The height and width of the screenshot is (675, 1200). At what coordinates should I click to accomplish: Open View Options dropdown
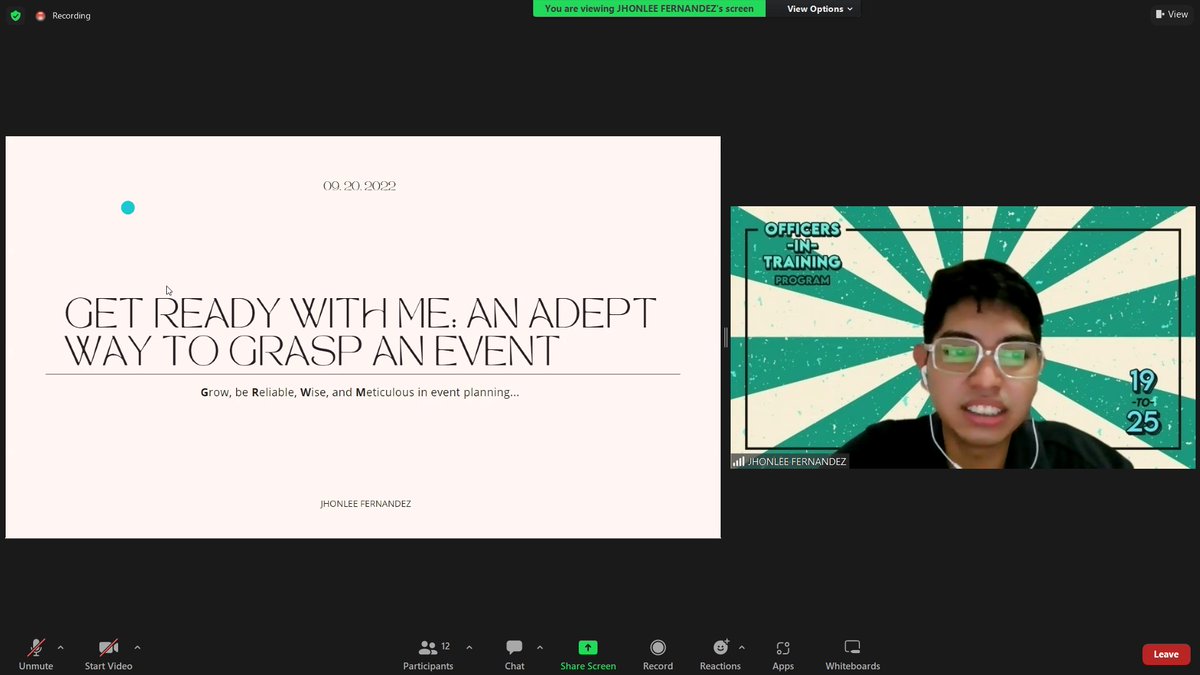click(820, 9)
